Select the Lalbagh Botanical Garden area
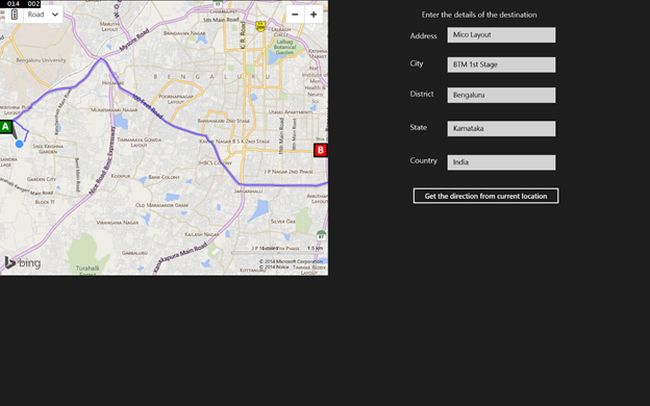This screenshot has height=406, width=650. point(285,47)
